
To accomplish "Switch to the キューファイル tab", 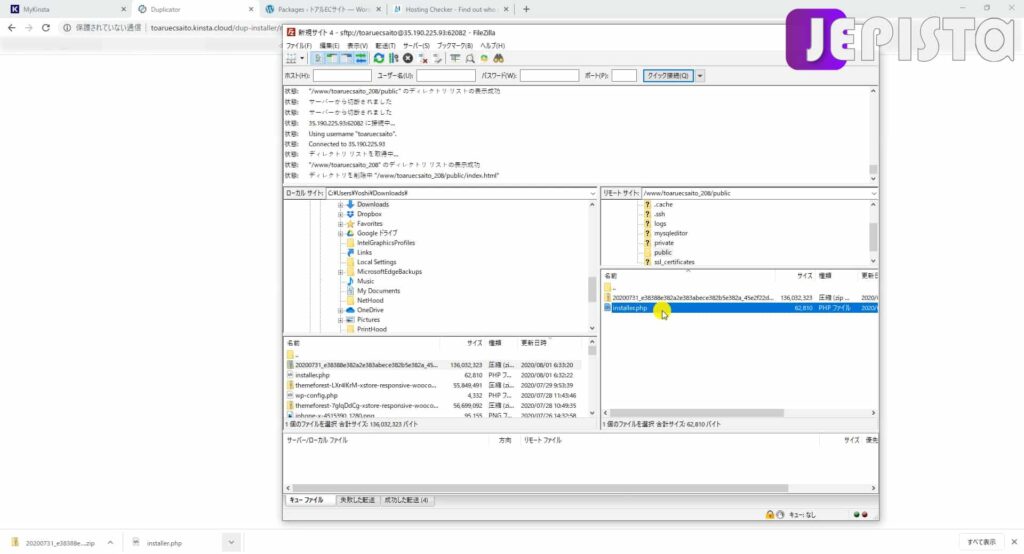I will pyautogui.click(x=307, y=500).
